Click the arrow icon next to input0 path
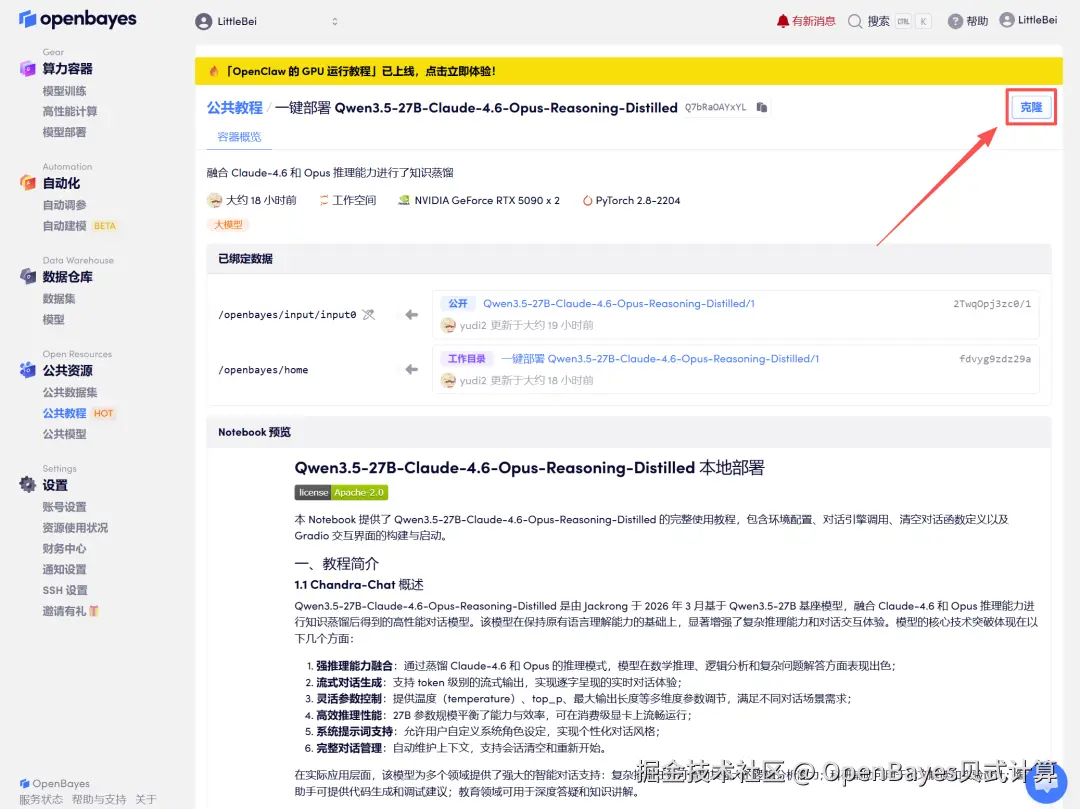The image size is (1080, 809). coord(411,315)
